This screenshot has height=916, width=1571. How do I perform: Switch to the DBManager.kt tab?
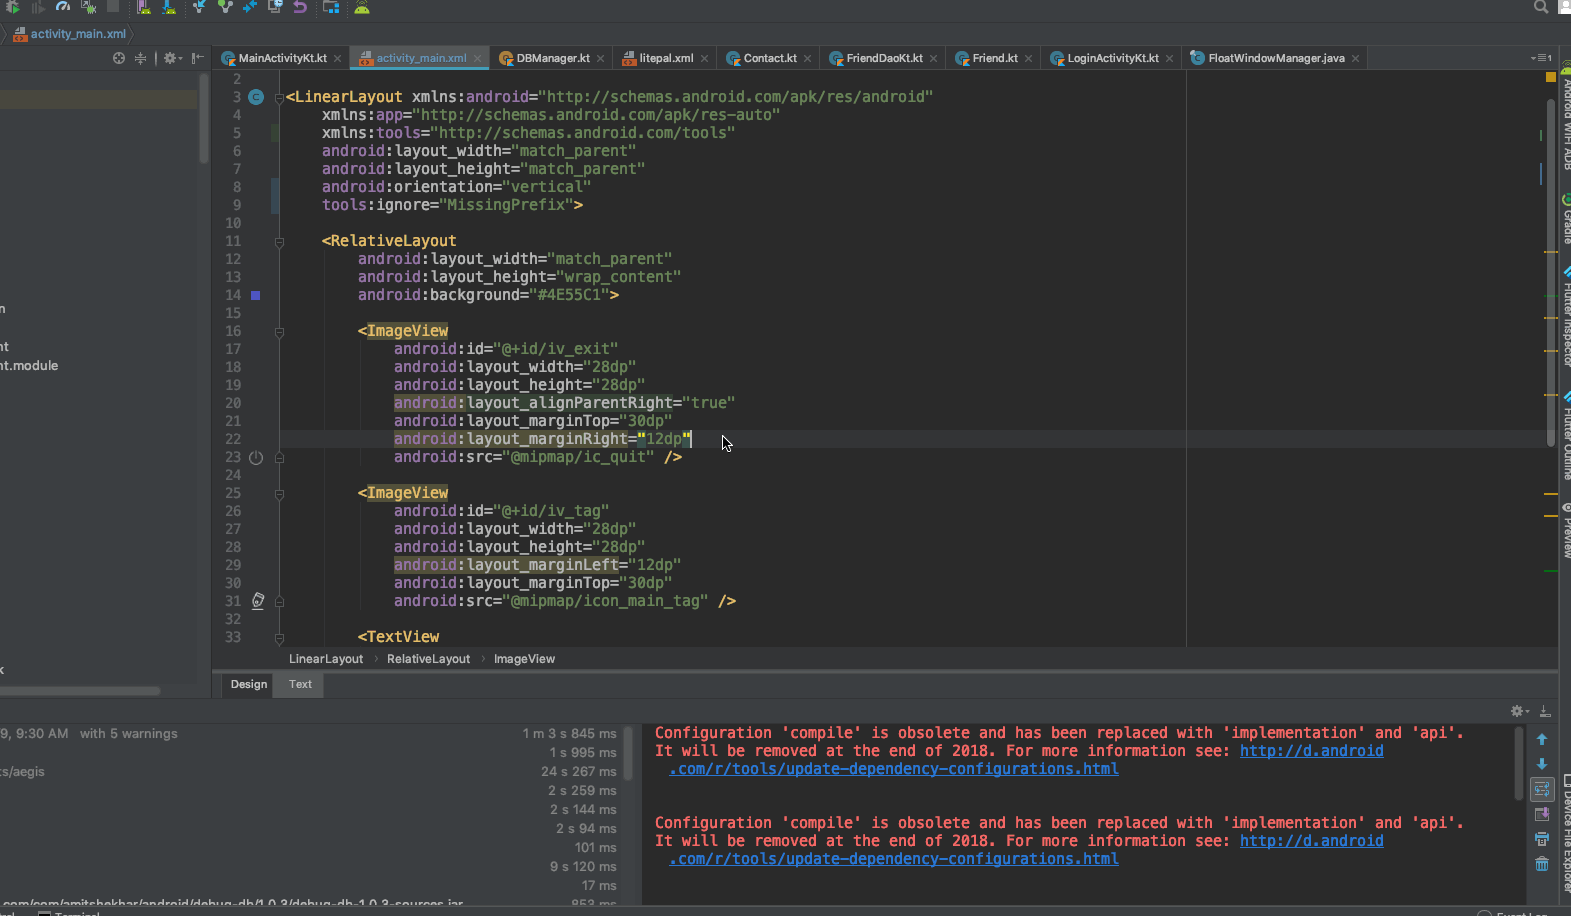pyautogui.click(x=553, y=58)
